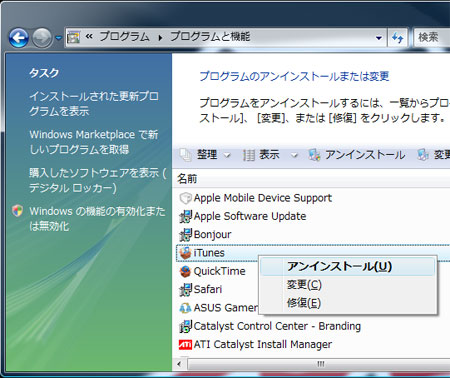Select Apple Mobile Device Support row text
The width and height of the screenshot is (450, 378).
pyautogui.click(x=263, y=198)
